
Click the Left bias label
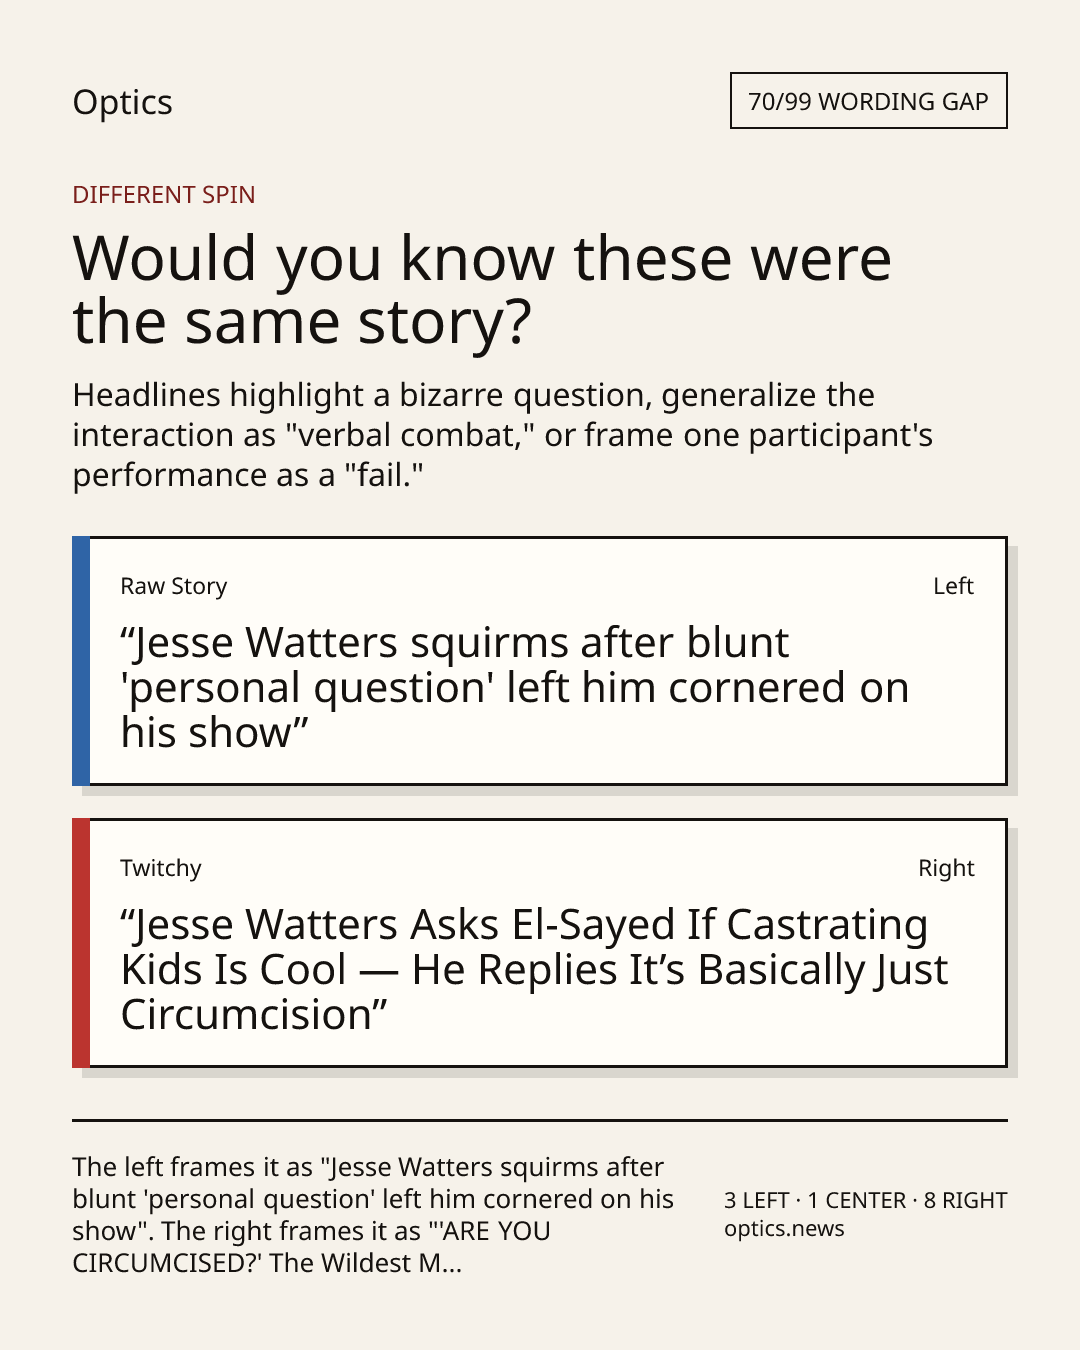(x=953, y=586)
